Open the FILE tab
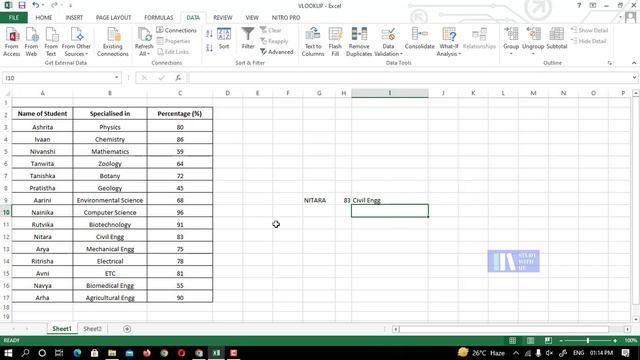The width and height of the screenshot is (640, 360). [x=13, y=18]
